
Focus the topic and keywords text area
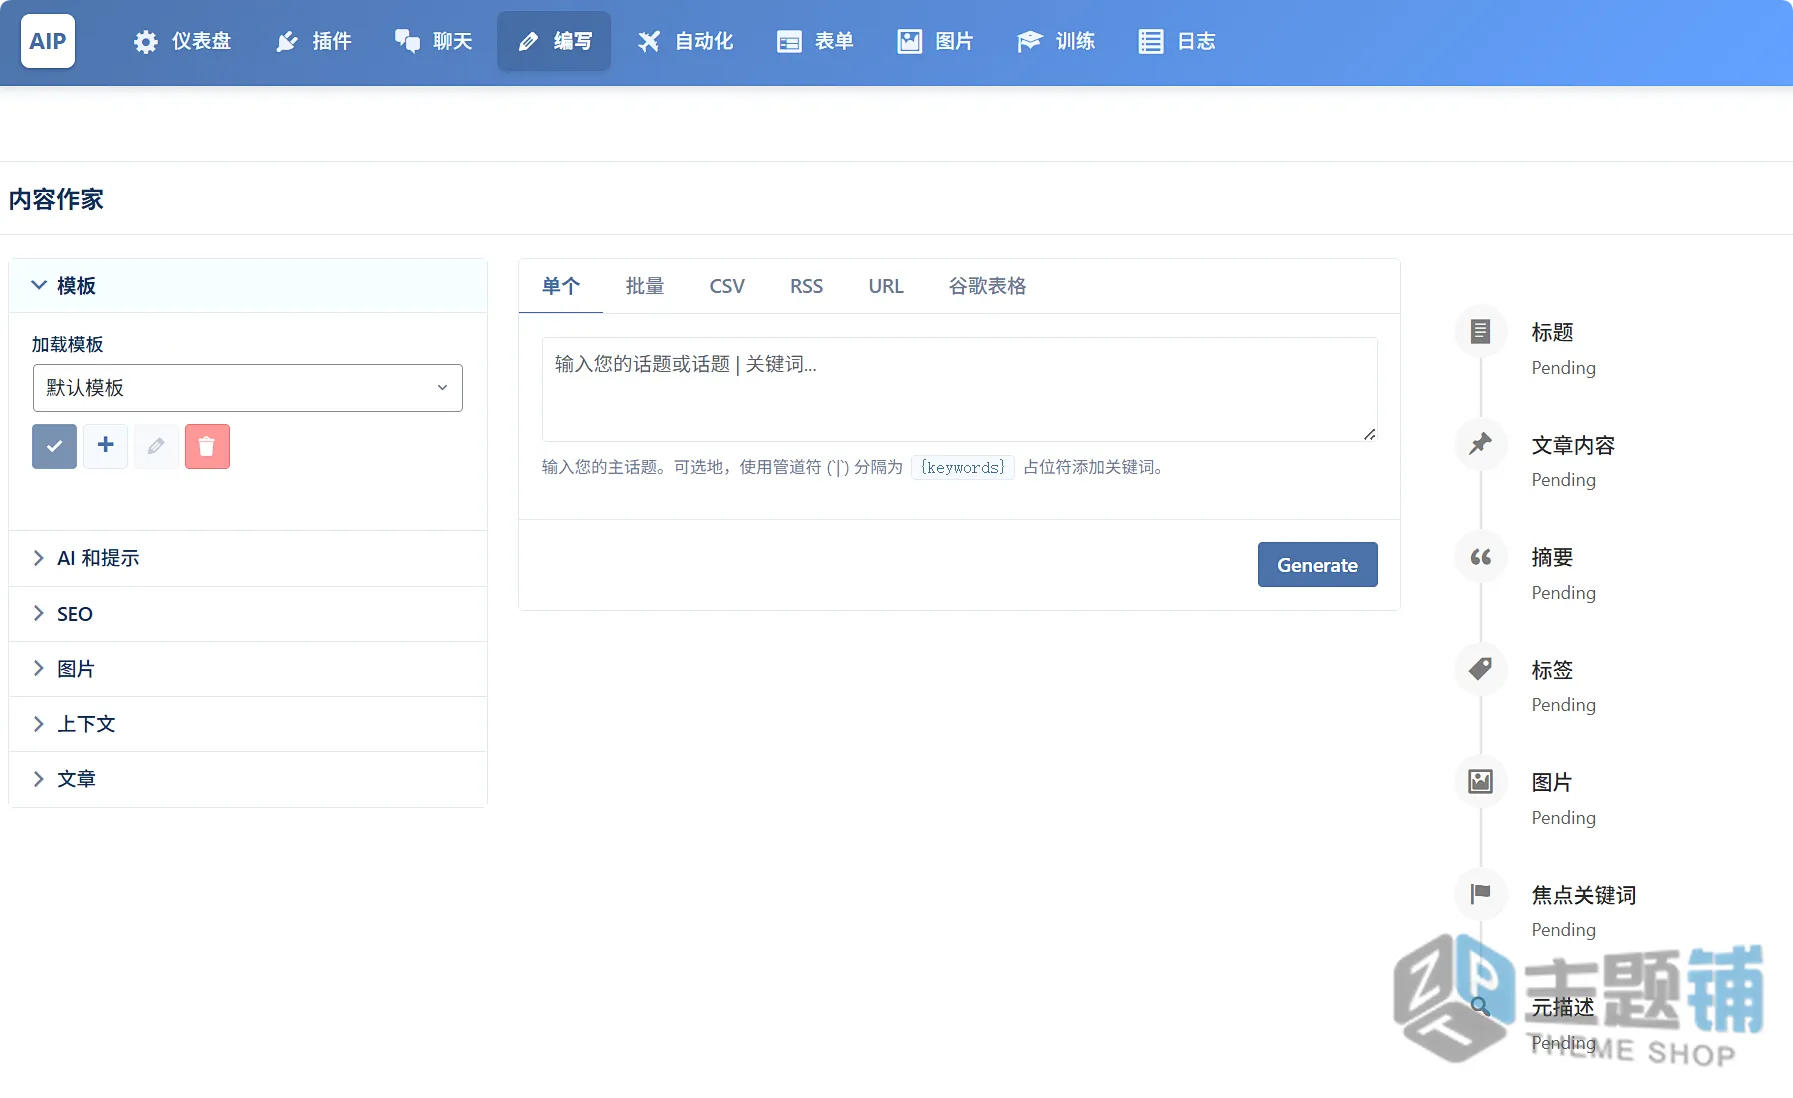point(960,389)
